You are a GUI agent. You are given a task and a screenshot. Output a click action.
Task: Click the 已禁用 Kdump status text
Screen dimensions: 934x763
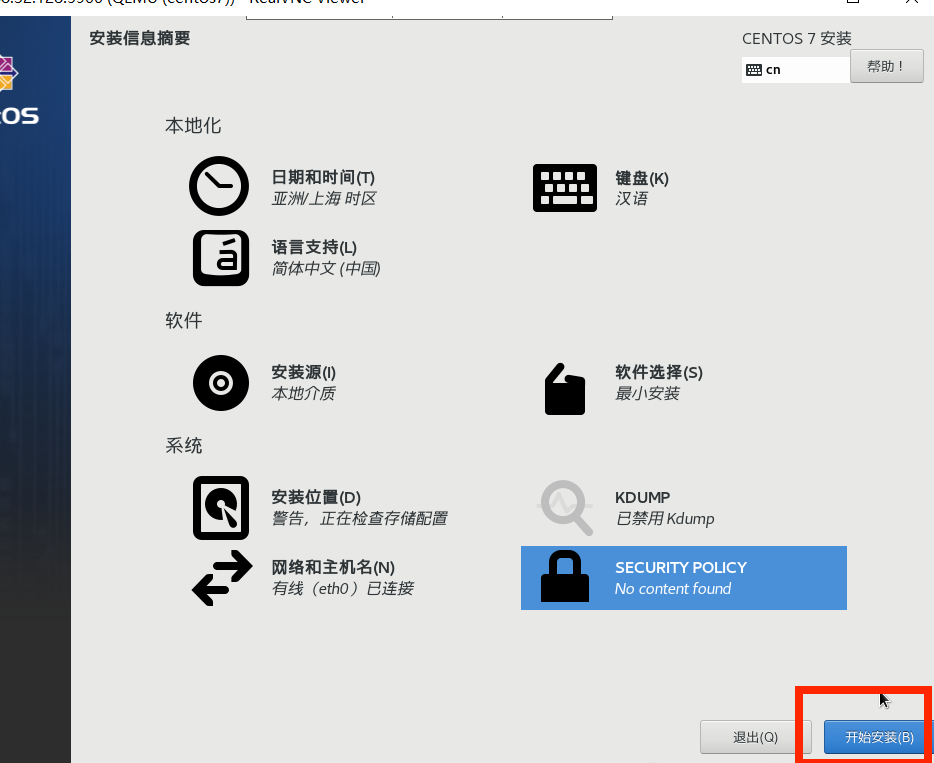[x=665, y=518]
